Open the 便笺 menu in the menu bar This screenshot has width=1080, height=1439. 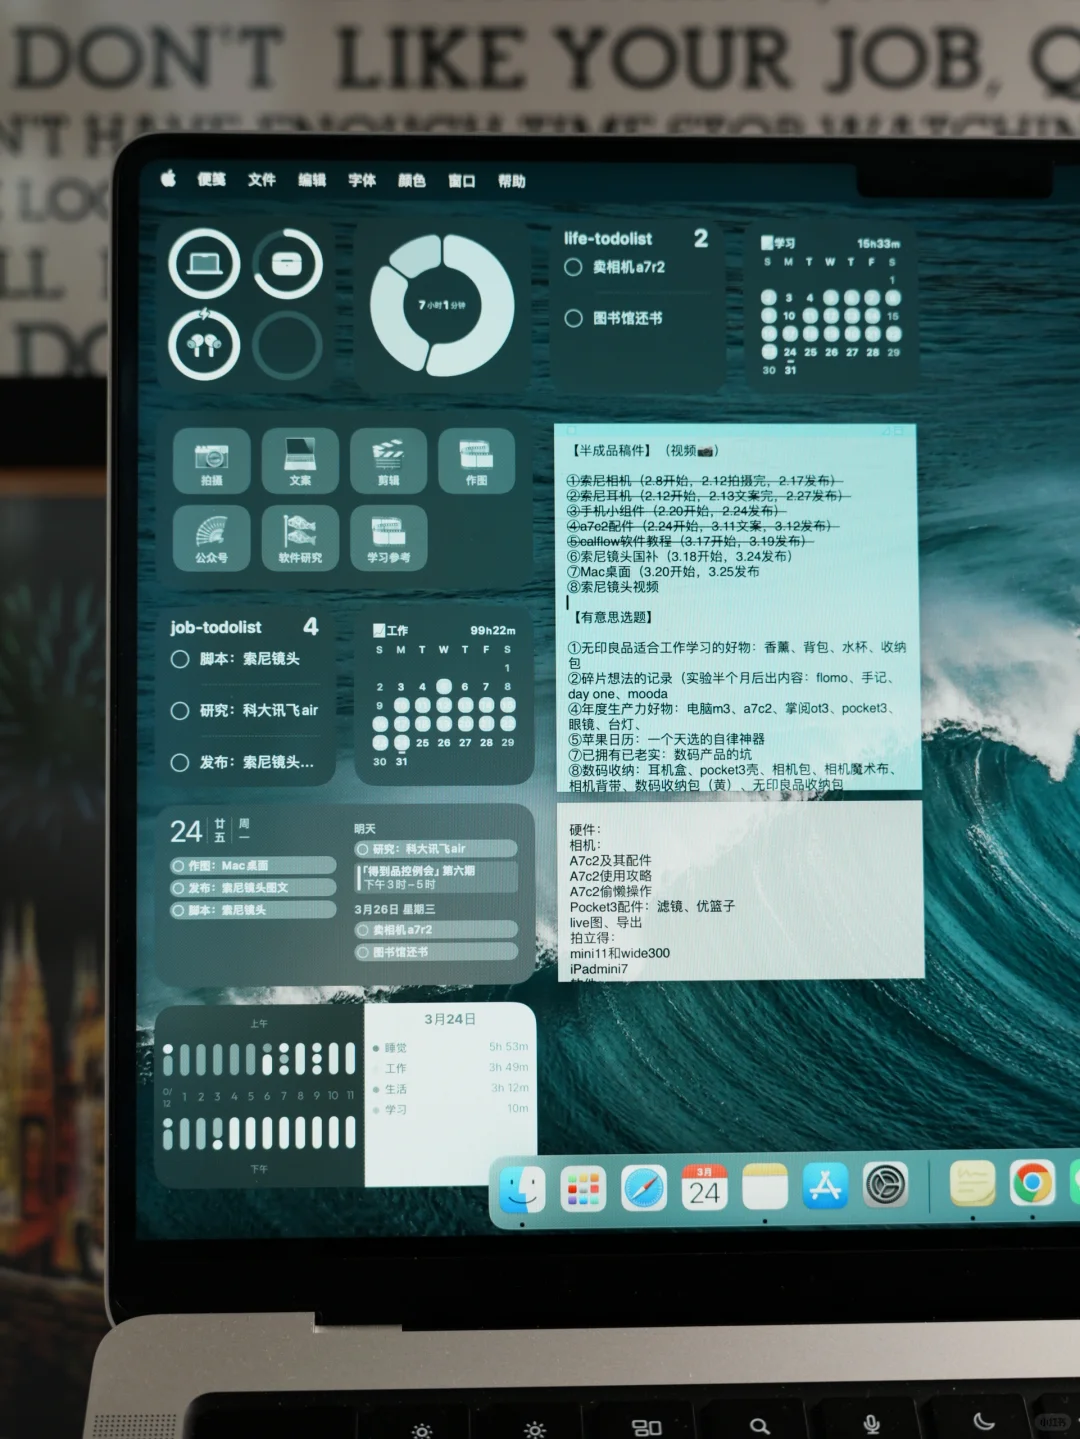pos(213,181)
